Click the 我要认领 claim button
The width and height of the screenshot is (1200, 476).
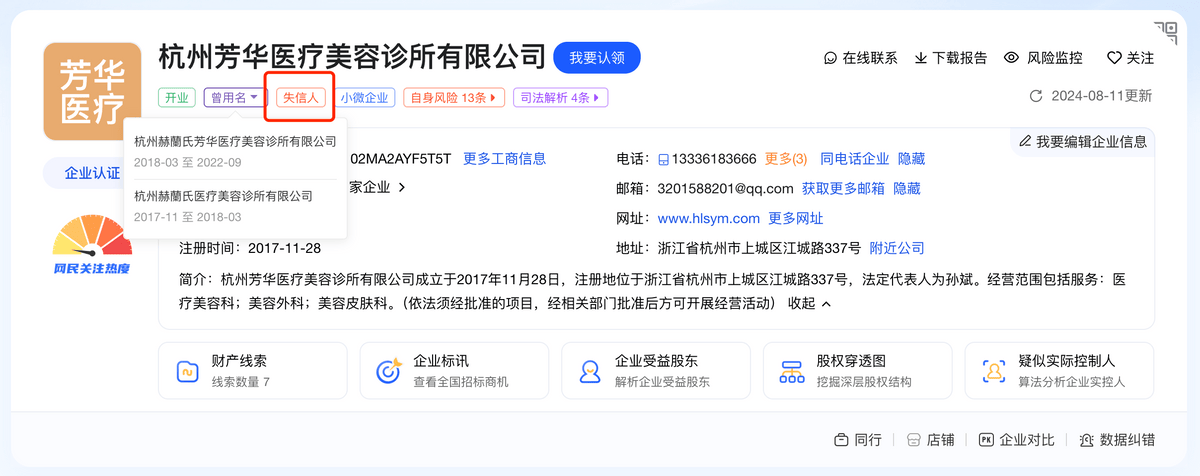pos(597,58)
